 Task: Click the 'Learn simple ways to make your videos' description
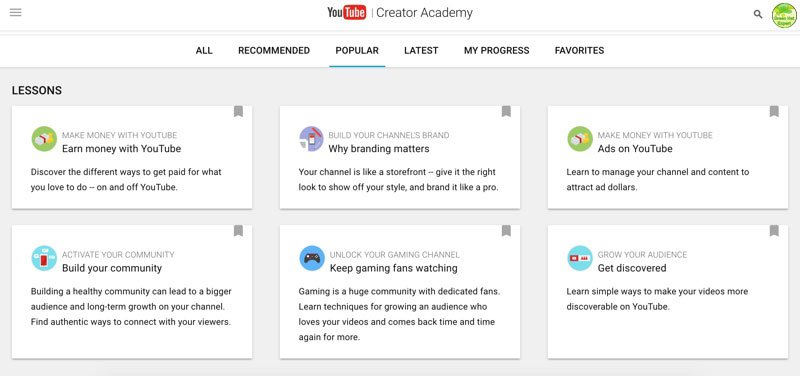(x=657, y=299)
